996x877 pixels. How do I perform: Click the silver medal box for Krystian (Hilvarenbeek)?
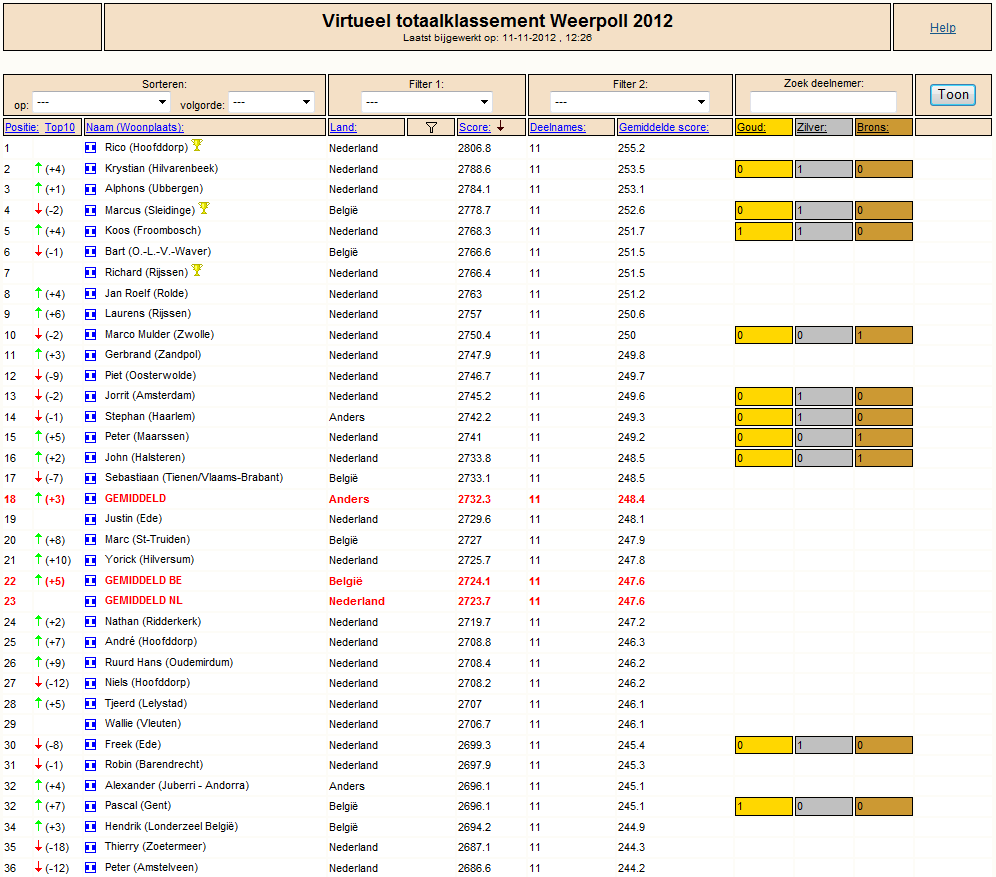click(x=823, y=169)
